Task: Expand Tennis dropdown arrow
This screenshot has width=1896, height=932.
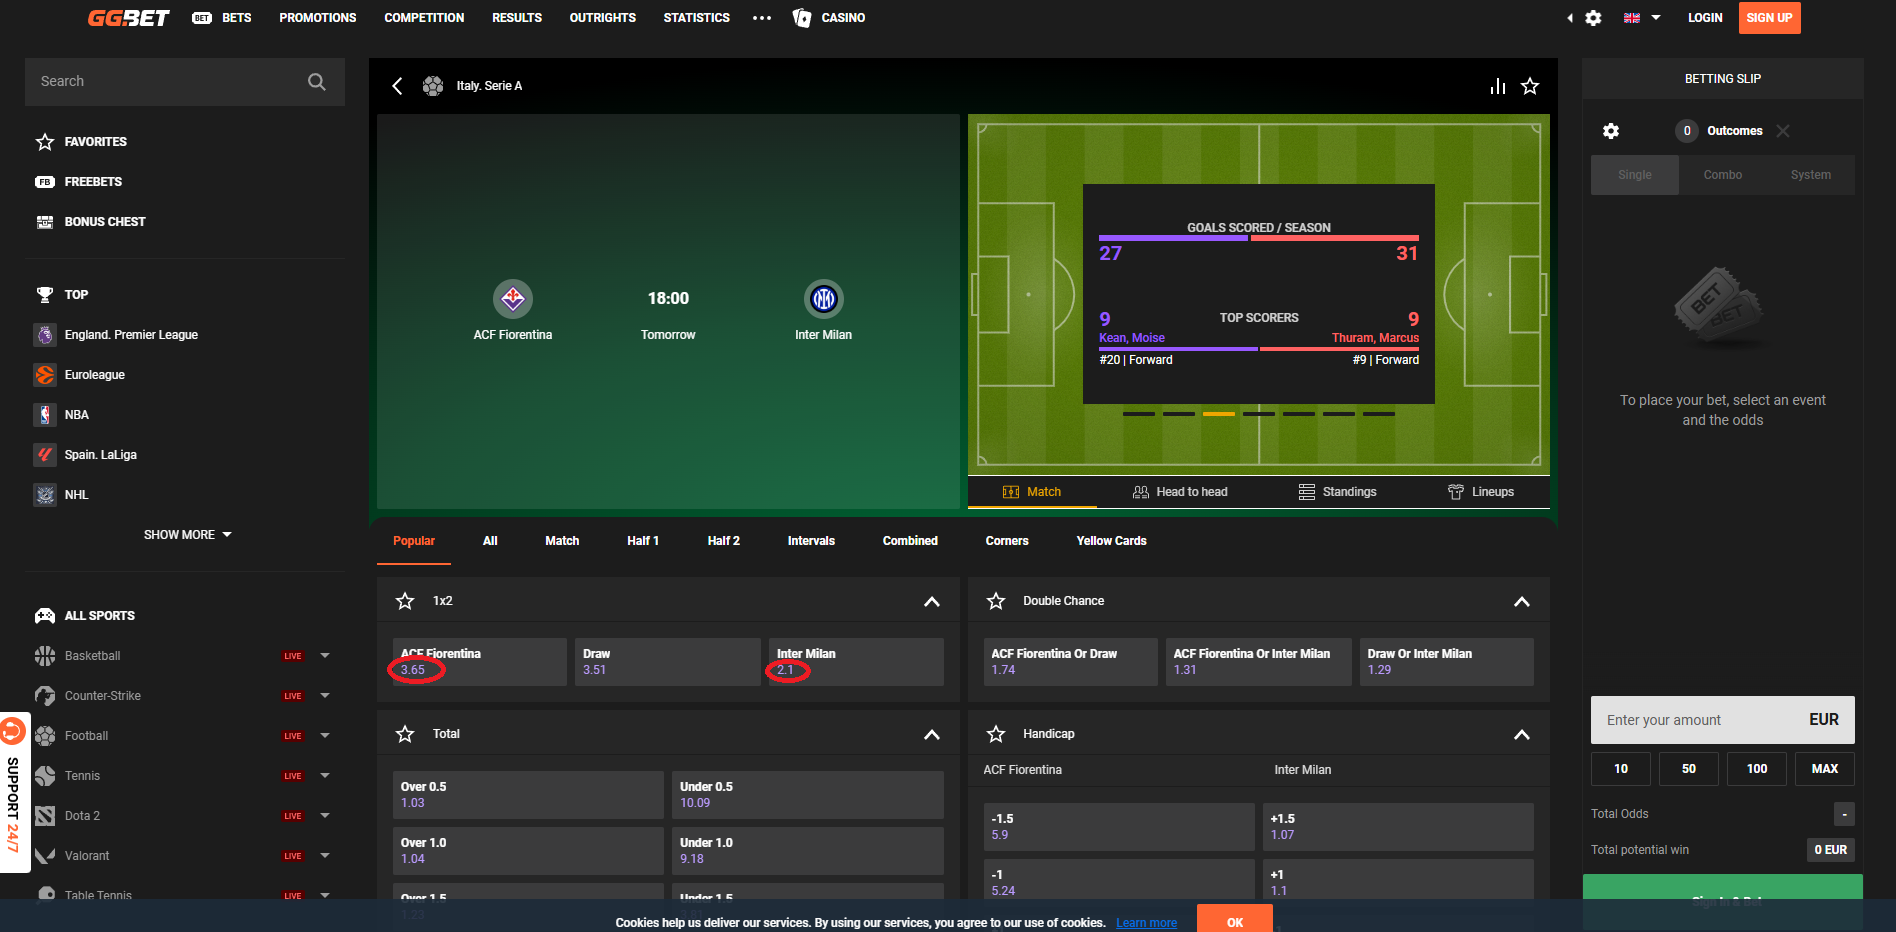Action: [325, 776]
